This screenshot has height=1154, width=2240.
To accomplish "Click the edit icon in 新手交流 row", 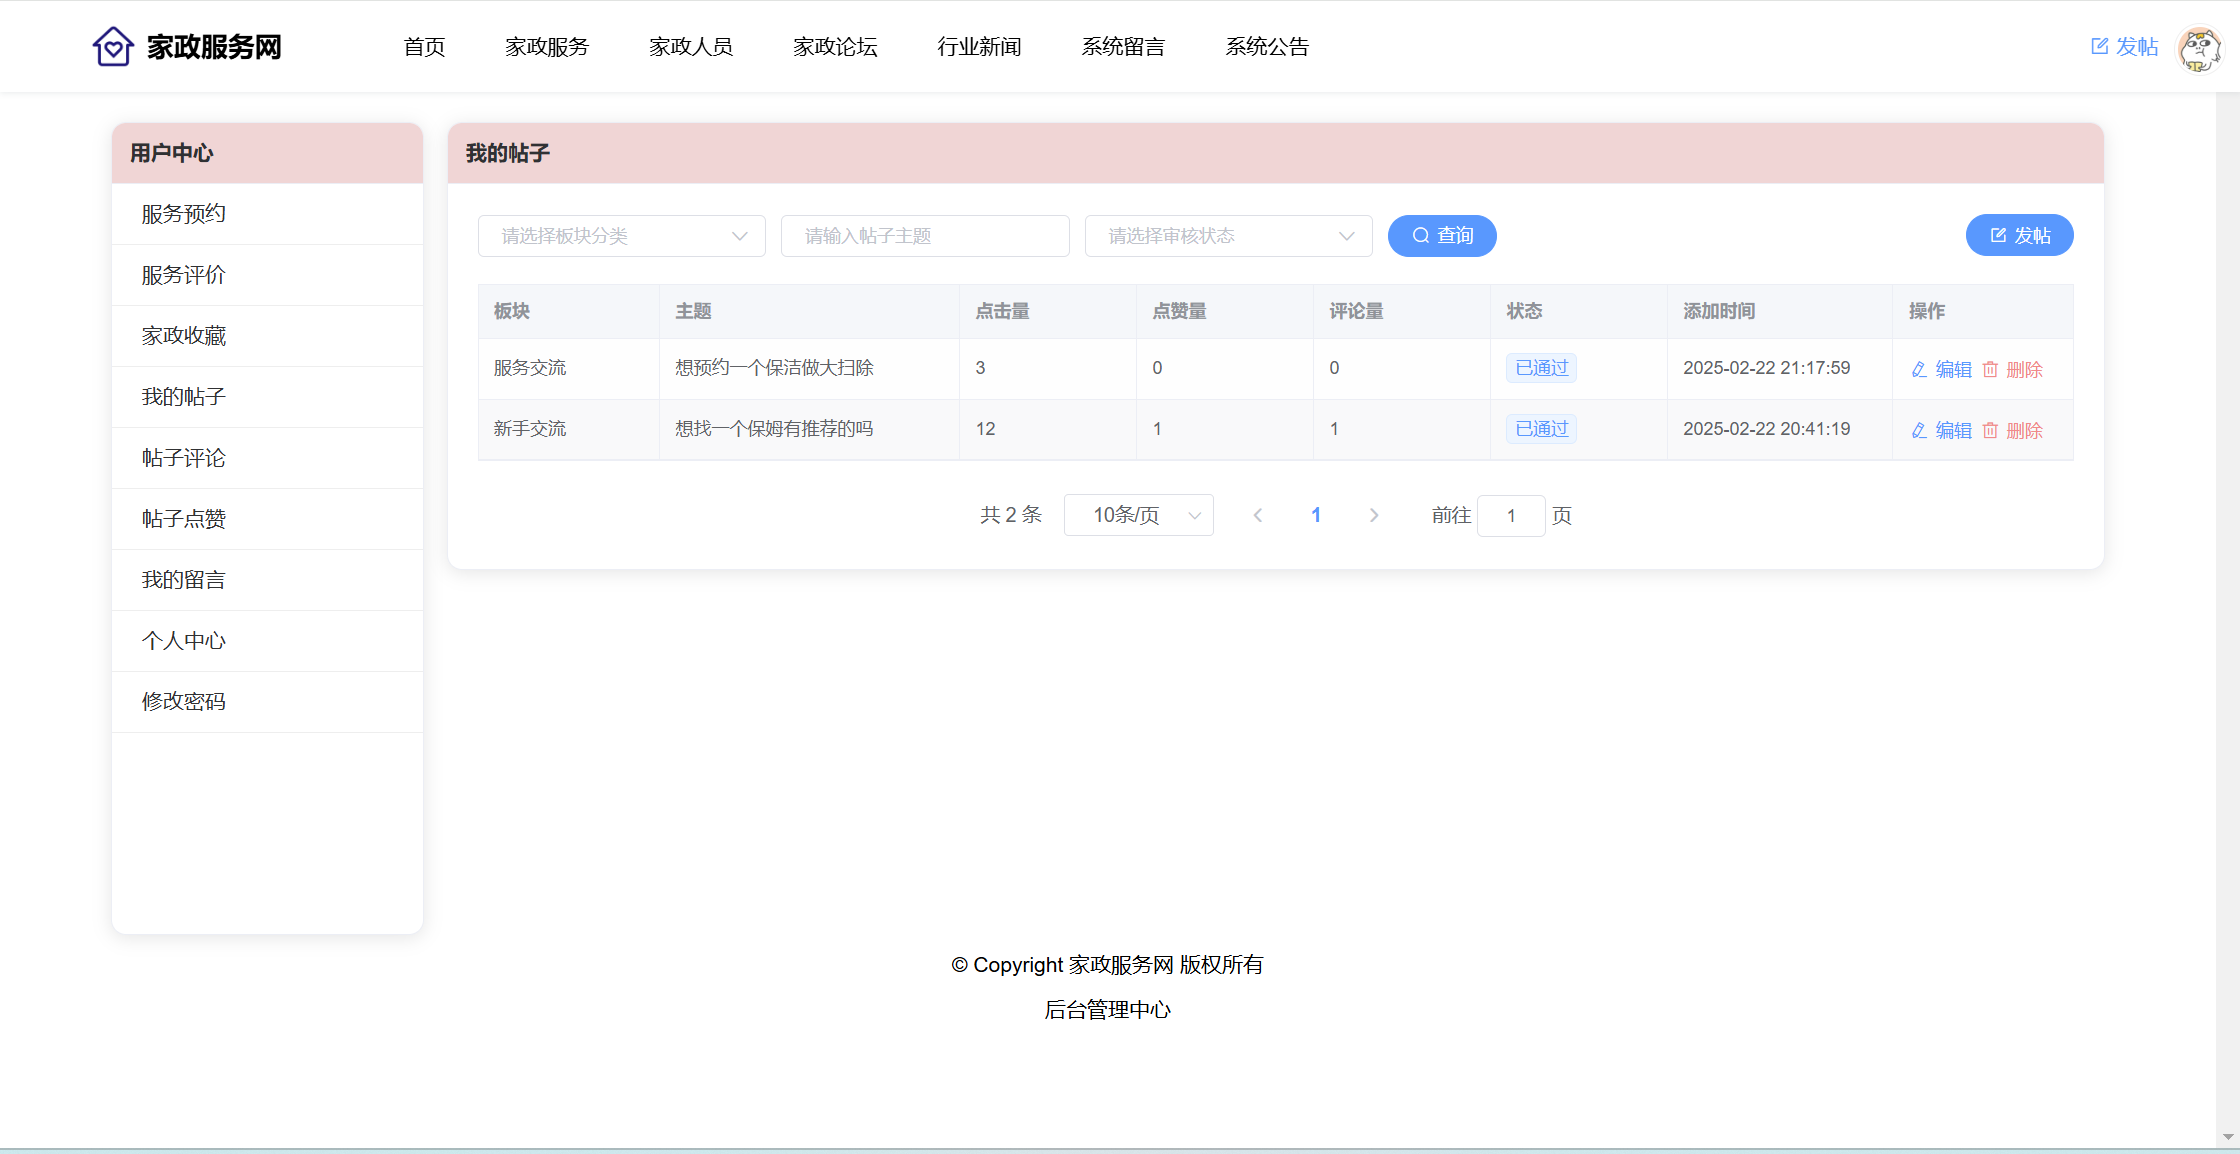I will [x=1919, y=431].
